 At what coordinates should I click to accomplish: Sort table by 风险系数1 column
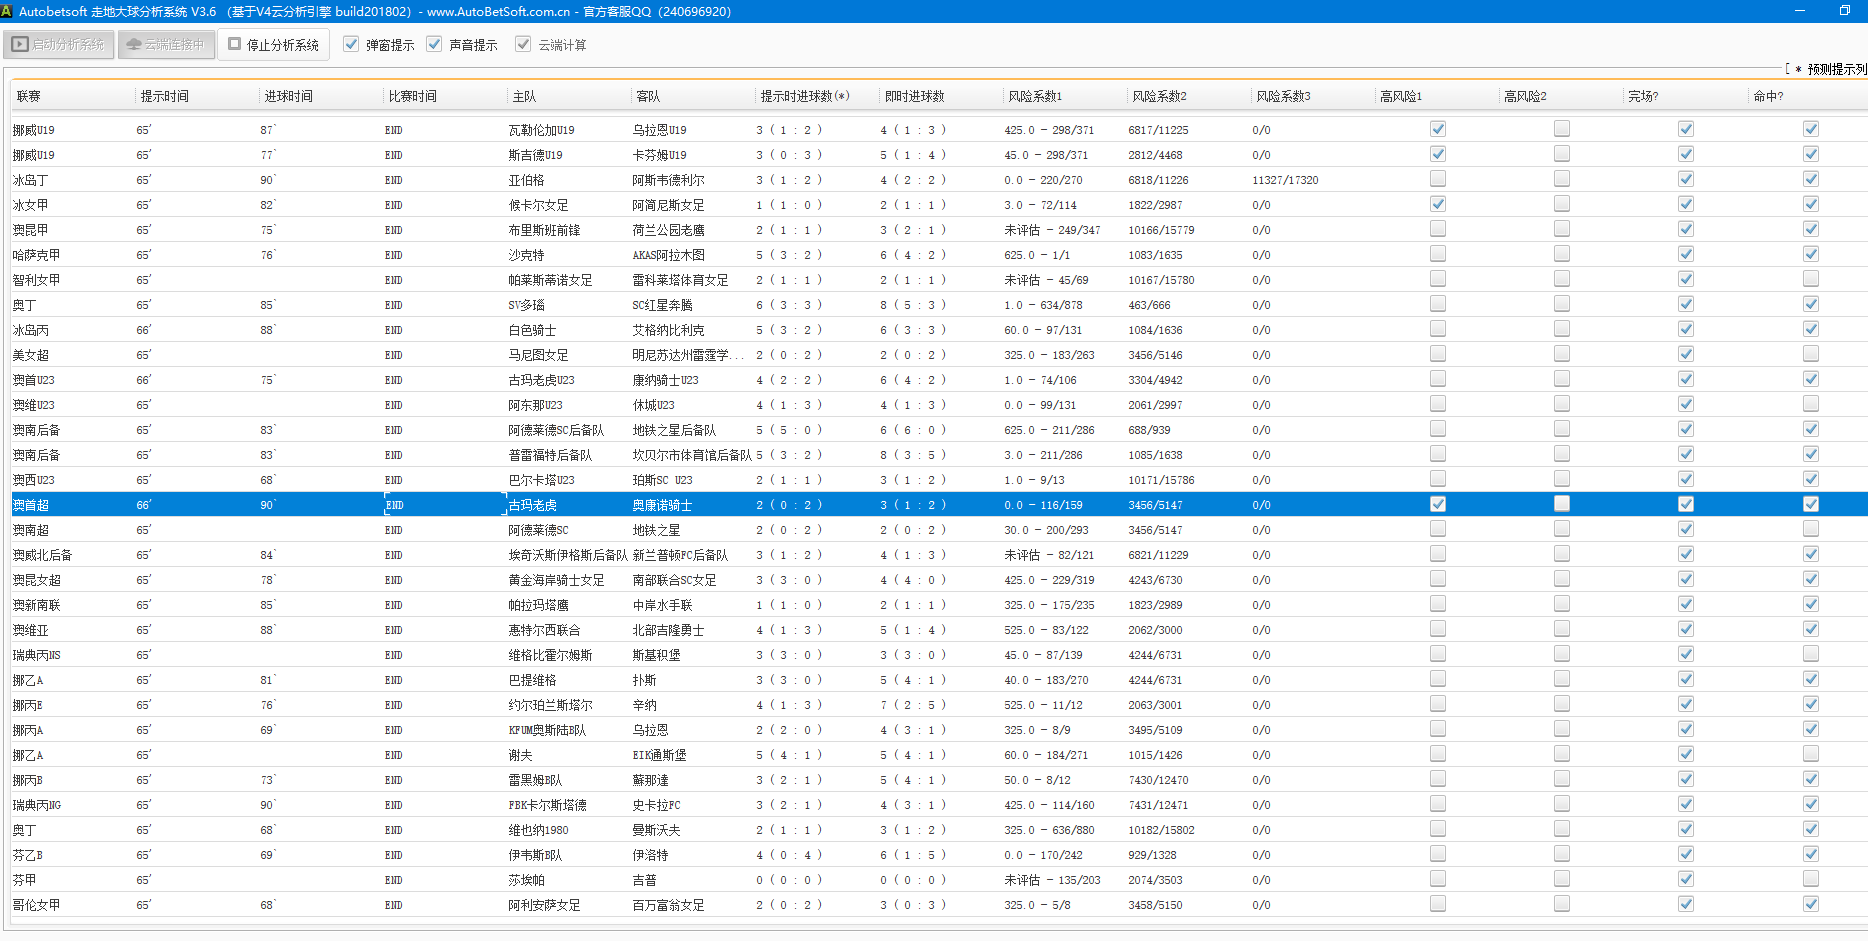coord(1035,96)
